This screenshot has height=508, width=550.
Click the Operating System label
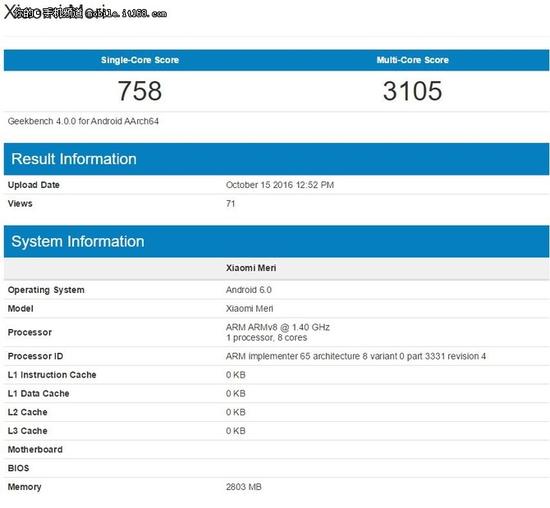(46, 290)
